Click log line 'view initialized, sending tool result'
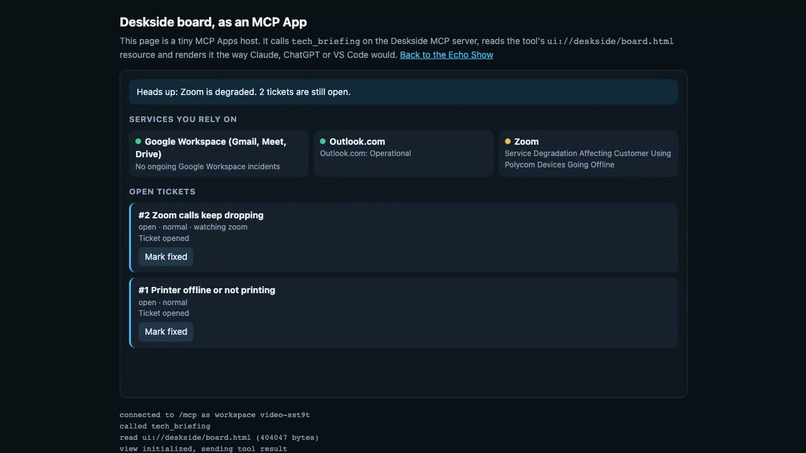This screenshot has width=806, height=453. pyautogui.click(x=204, y=449)
